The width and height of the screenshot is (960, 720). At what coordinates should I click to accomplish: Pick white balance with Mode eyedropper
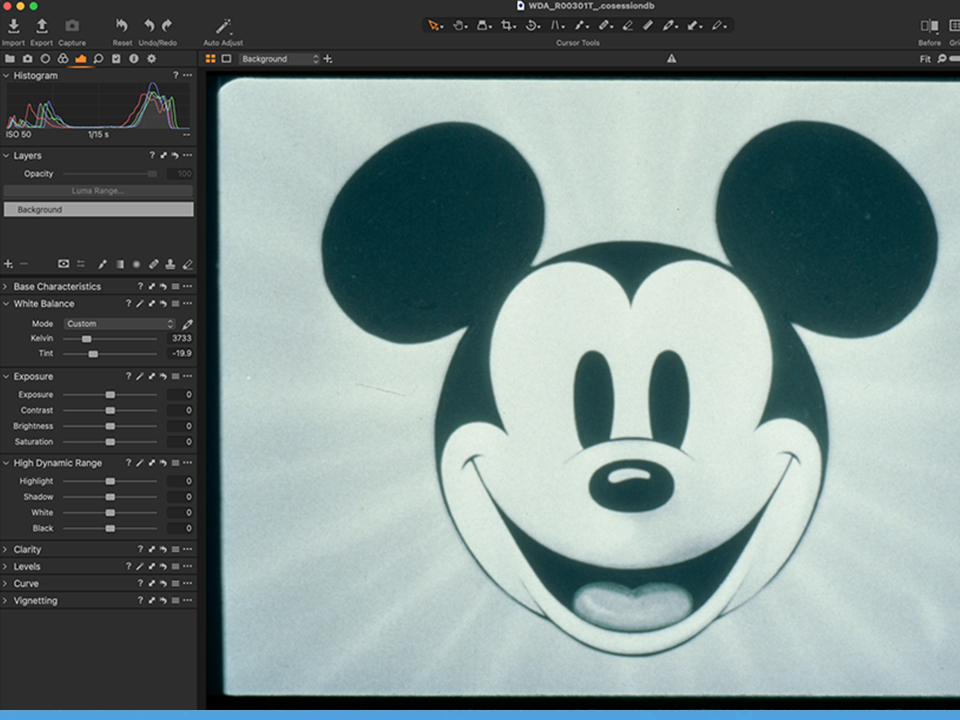click(187, 324)
